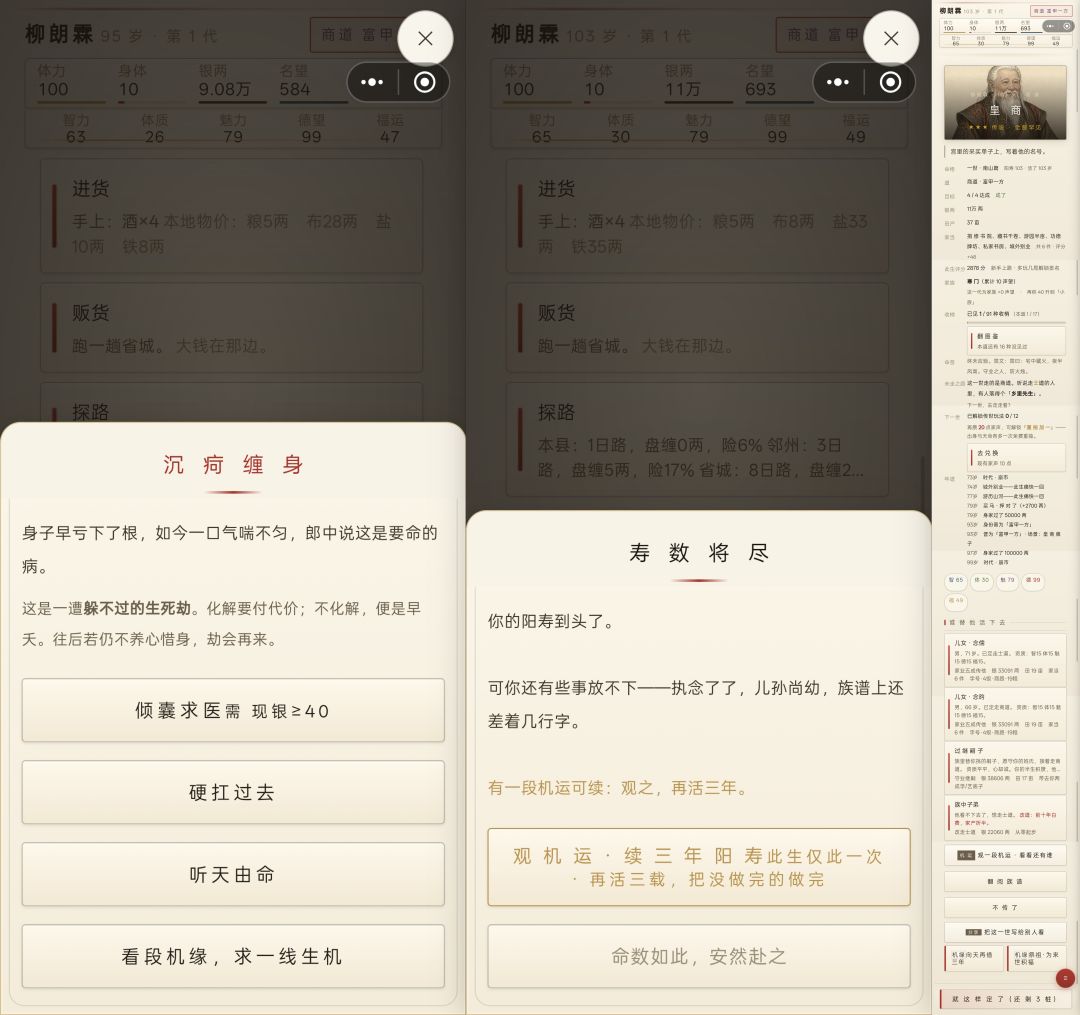Tap the 机缘祭祖·为来世积福 card
Image resolution: width=1080 pixels, height=1015 pixels.
(1037, 959)
